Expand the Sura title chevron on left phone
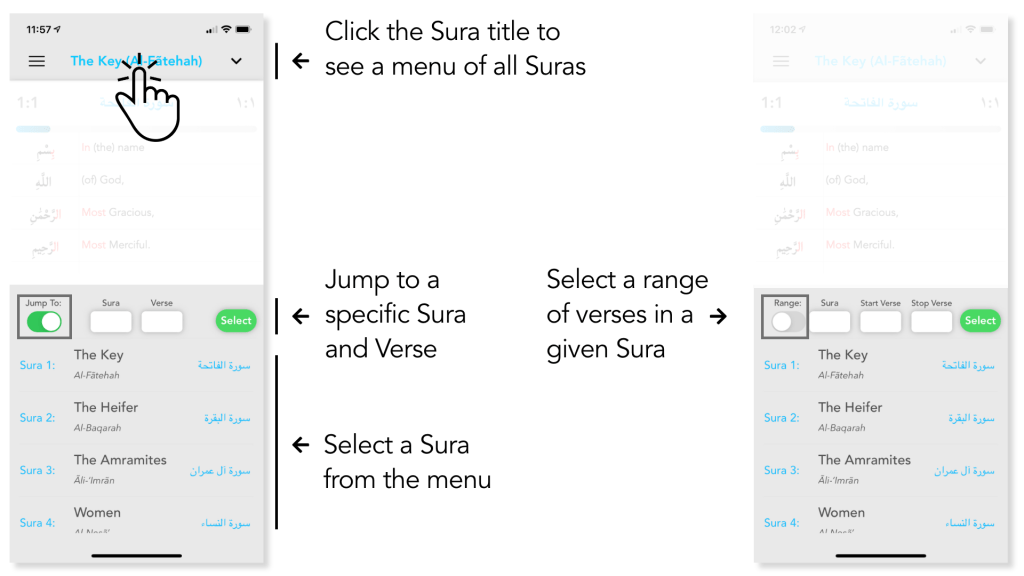 click(x=236, y=61)
